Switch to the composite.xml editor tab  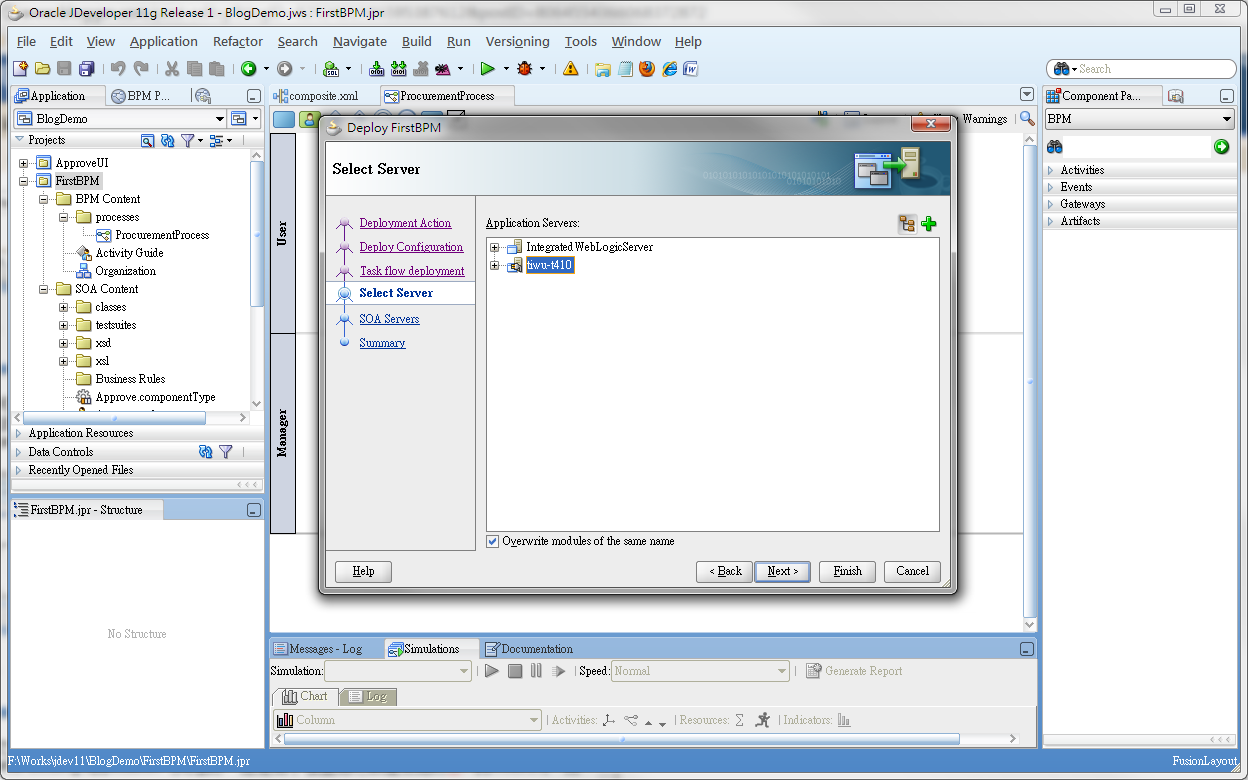pos(324,96)
